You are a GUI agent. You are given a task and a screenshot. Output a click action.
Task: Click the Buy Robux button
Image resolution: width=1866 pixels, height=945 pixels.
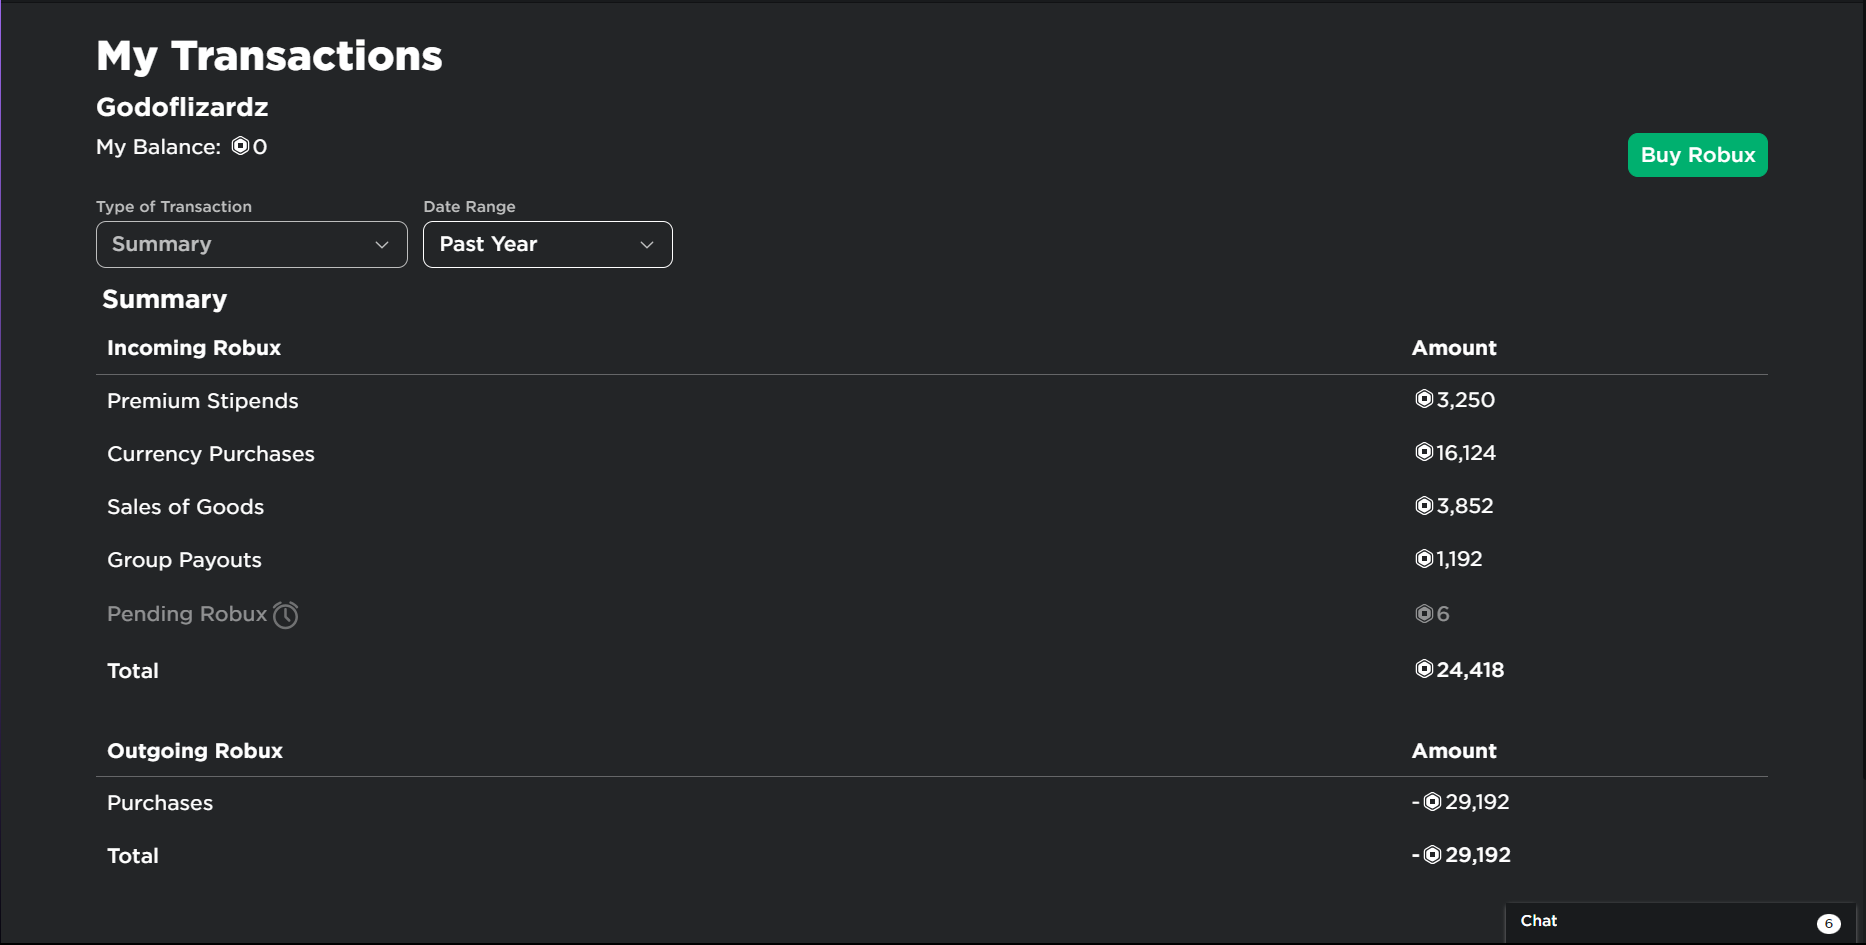pyautogui.click(x=1697, y=155)
